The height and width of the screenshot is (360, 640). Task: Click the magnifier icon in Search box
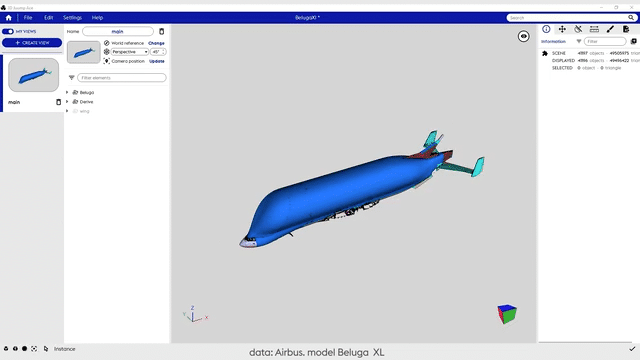click(x=631, y=18)
